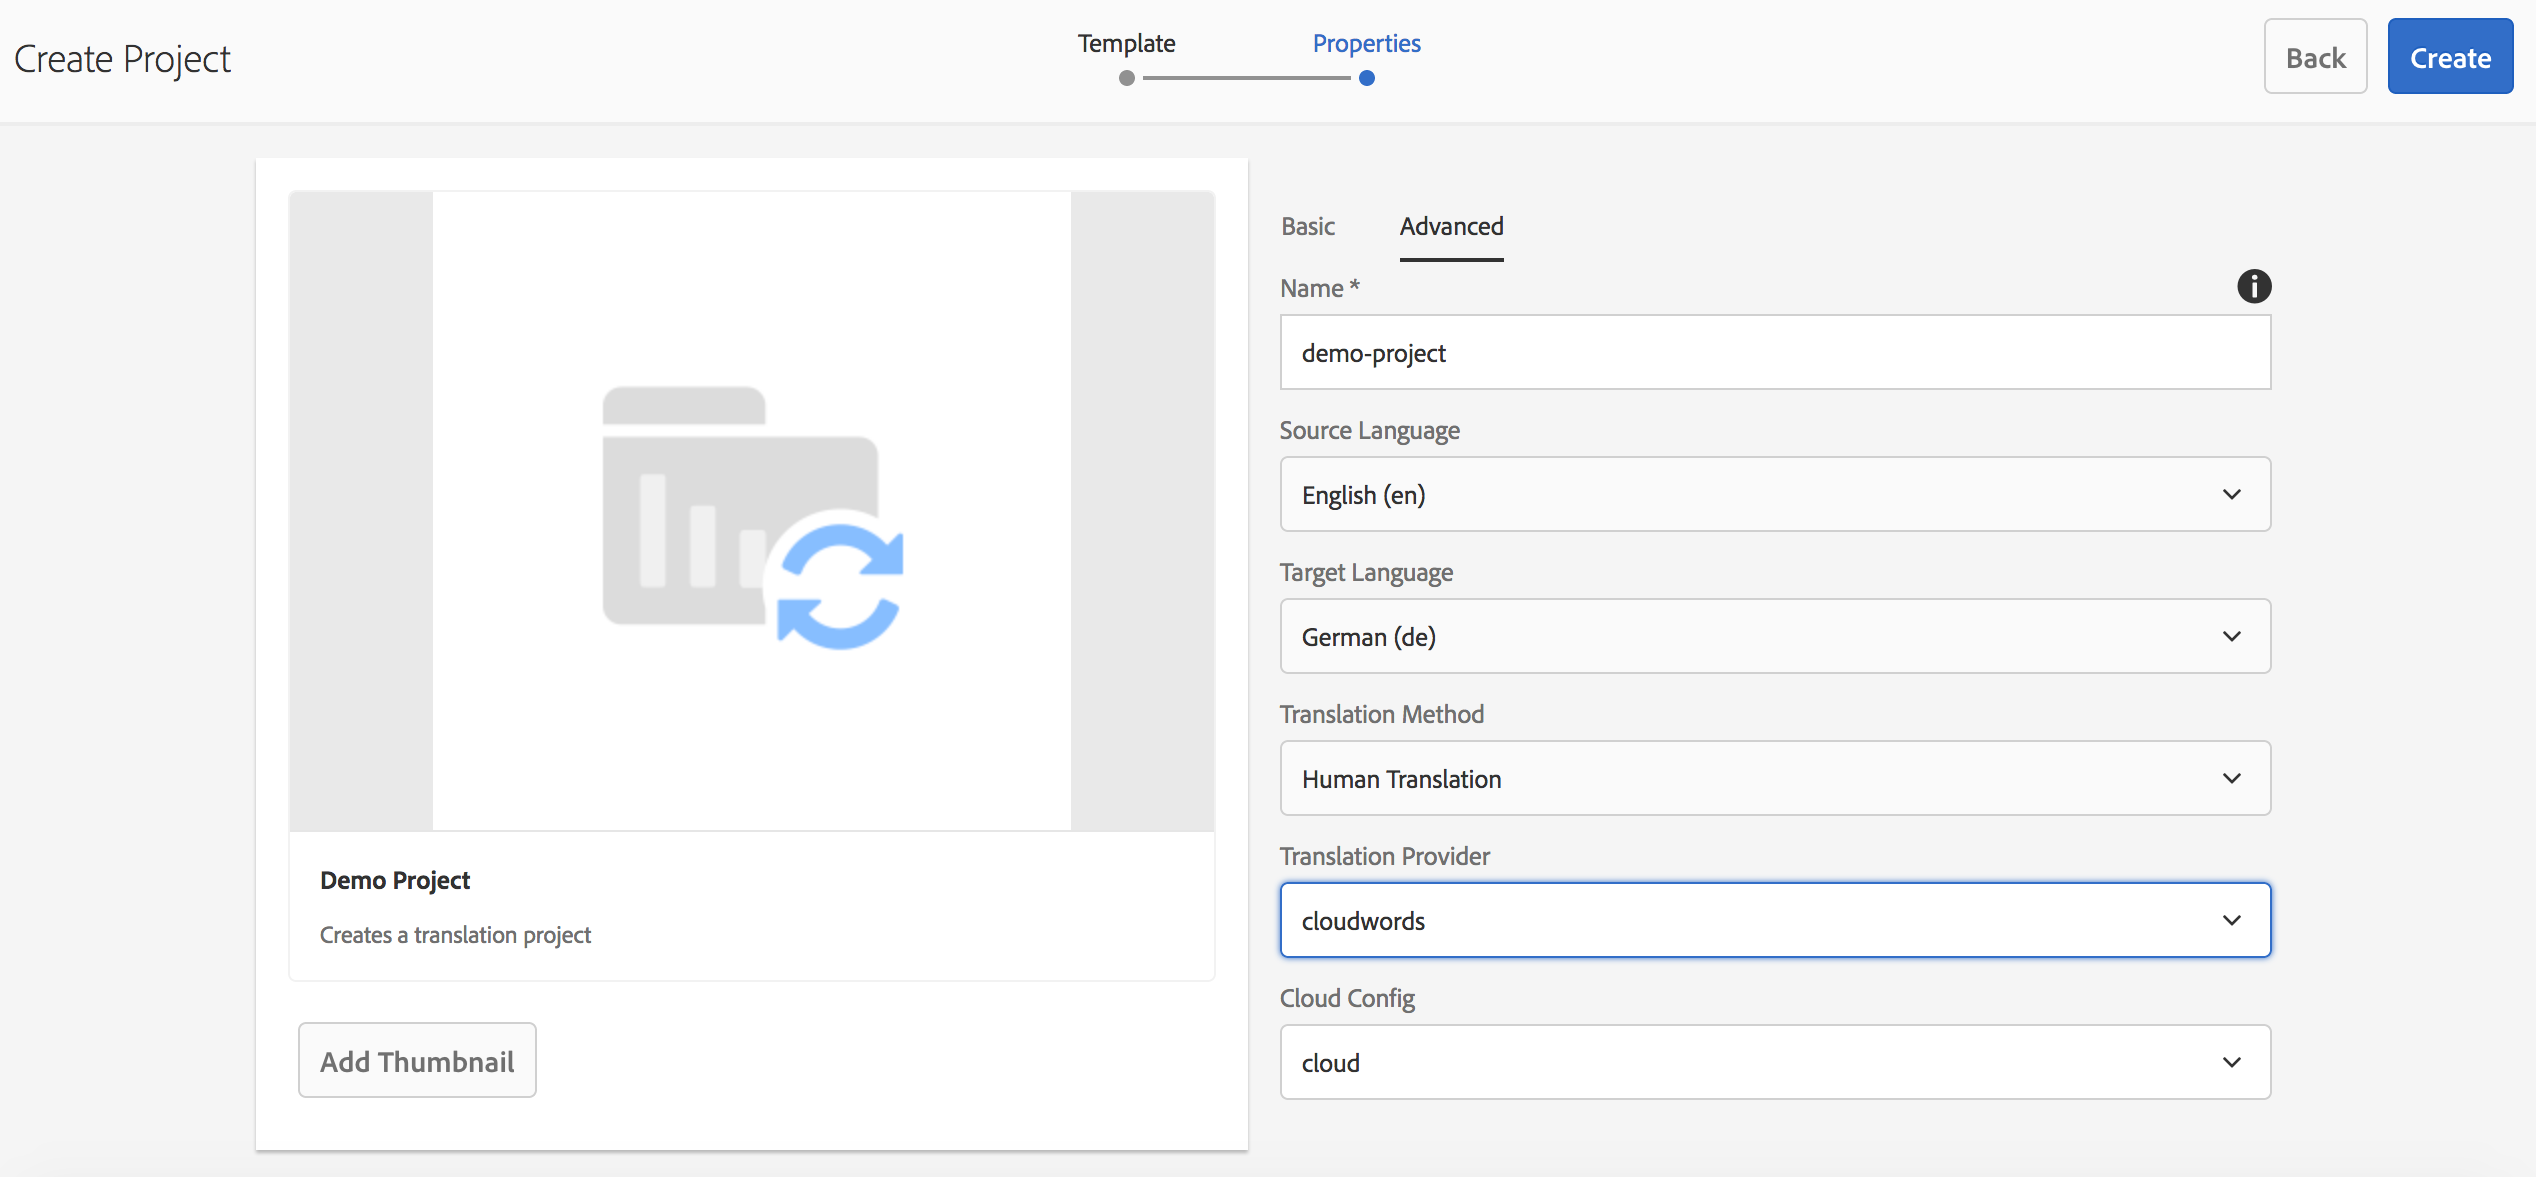Click the Template wizard step dot
This screenshot has width=2536, height=1177.
pos(1126,78)
